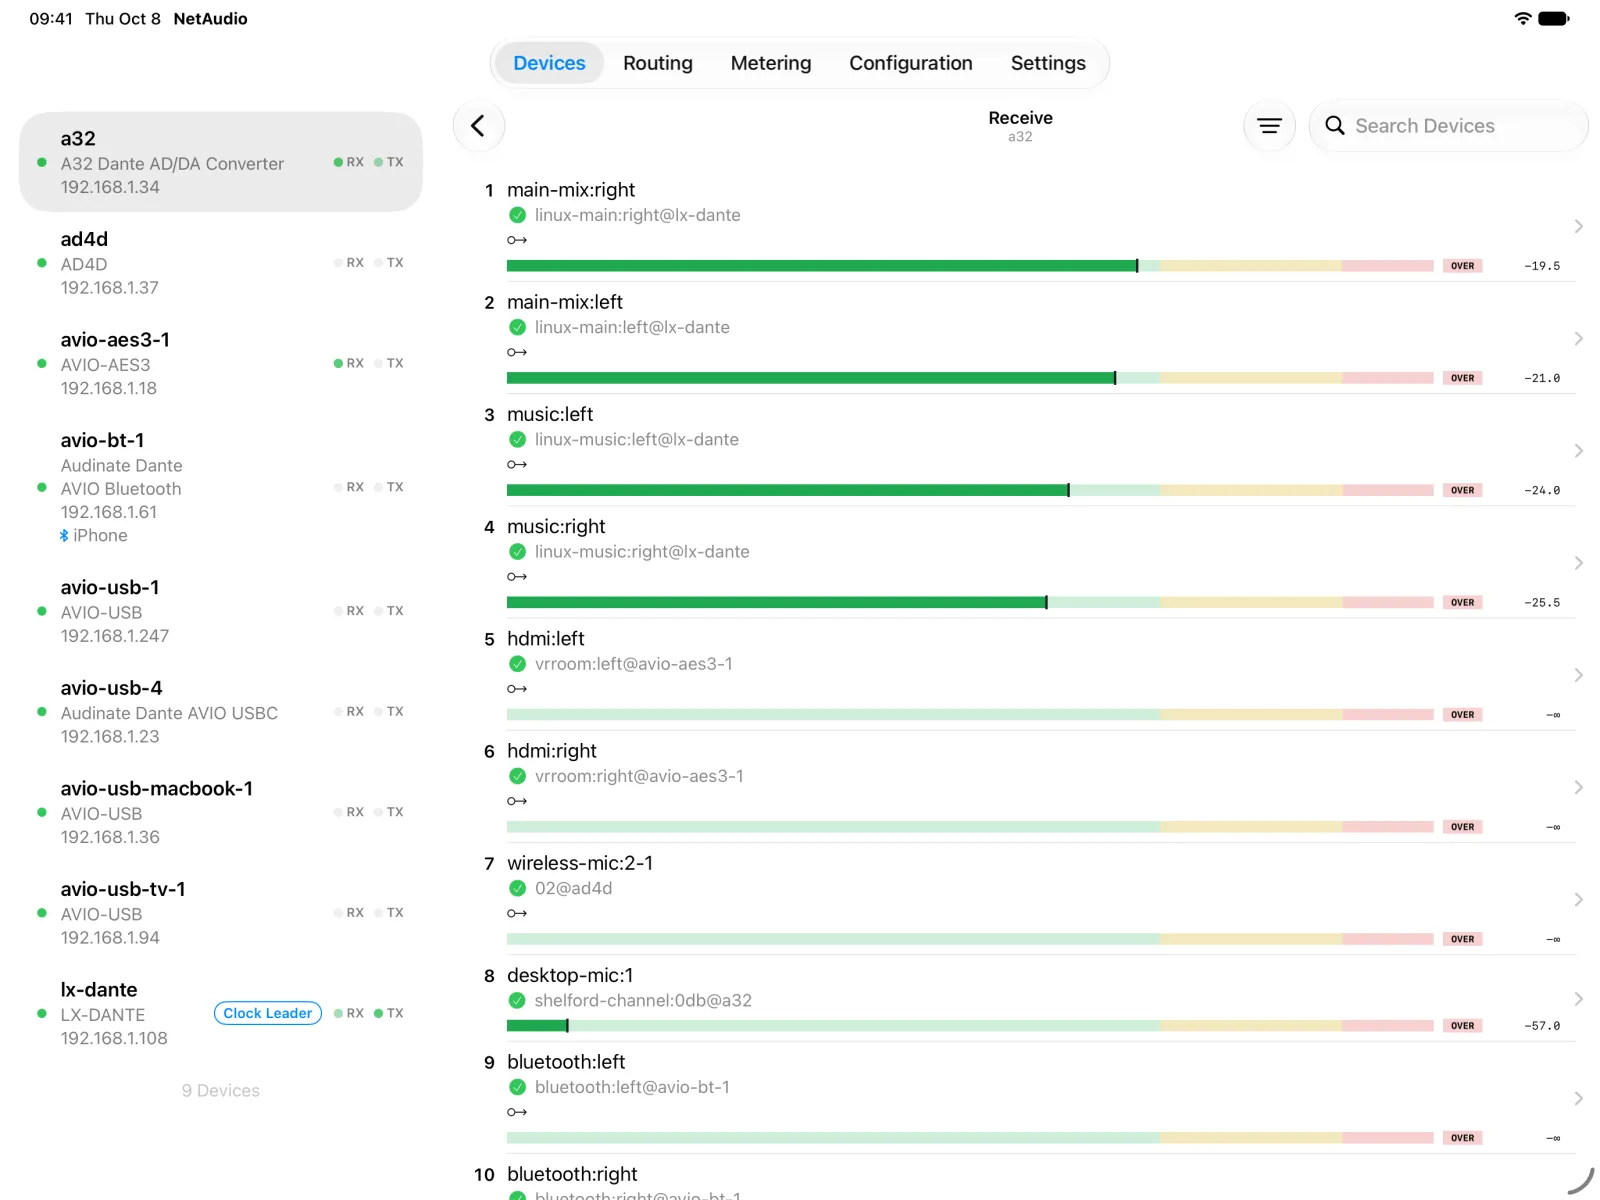Image resolution: width=1600 pixels, height=1200 pixels.
Task: Select the avio-bt-1 device
Action: click(x=221, y=487)
